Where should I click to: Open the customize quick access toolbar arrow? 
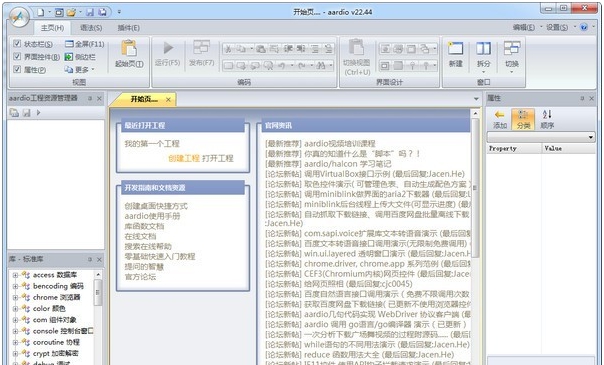click(119, 12)
